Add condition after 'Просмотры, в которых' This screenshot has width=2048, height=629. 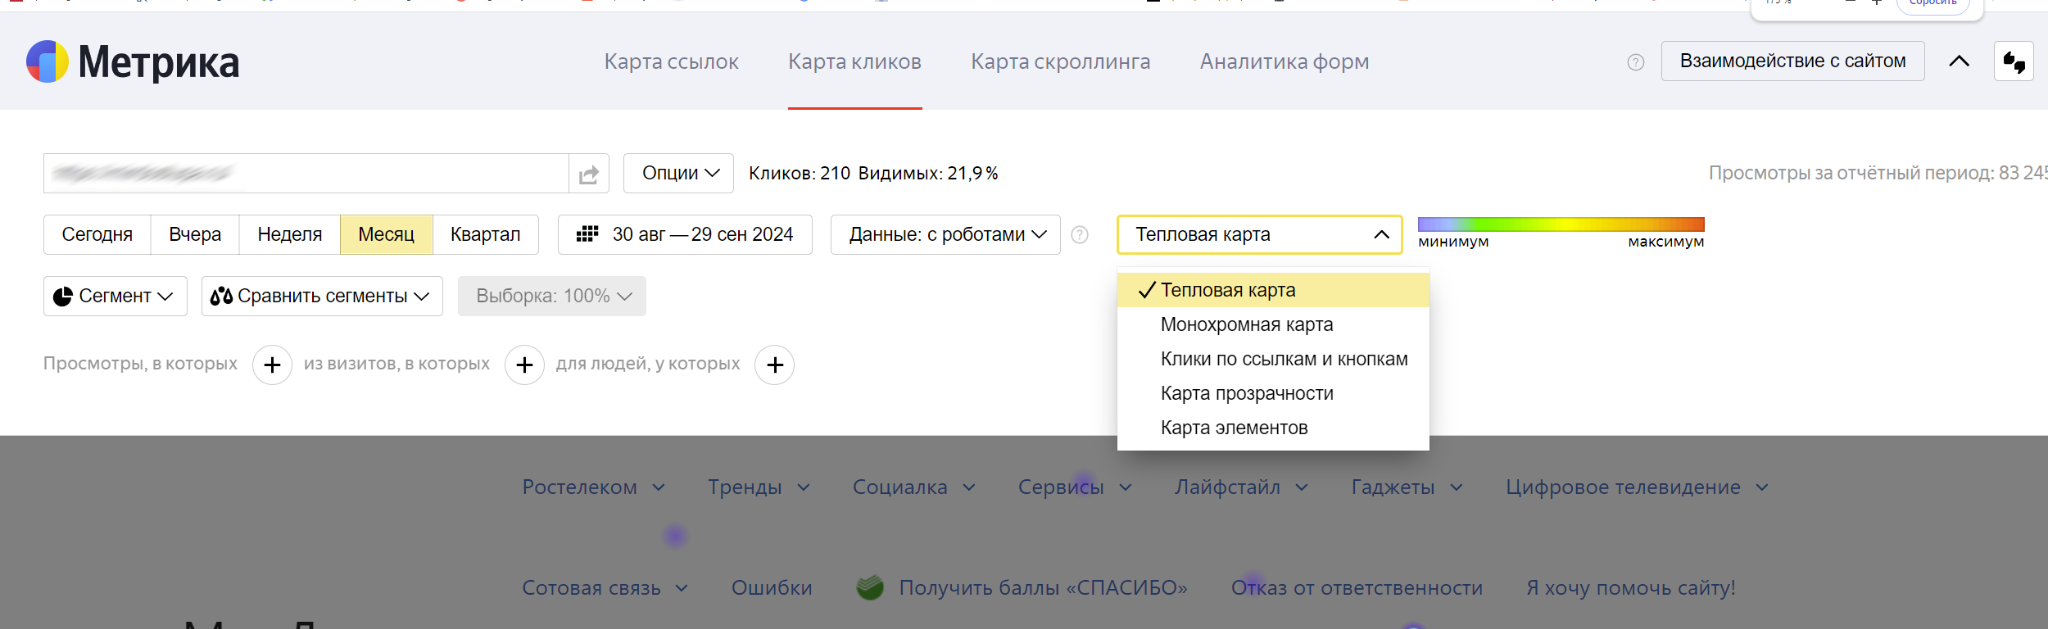point(272,365)
